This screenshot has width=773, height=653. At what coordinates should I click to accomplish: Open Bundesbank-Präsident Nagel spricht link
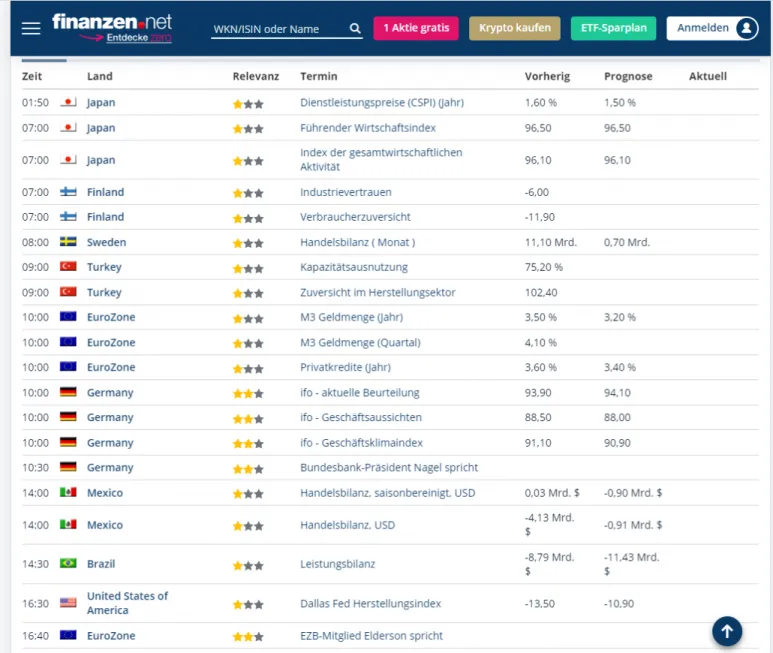[x=389, y=468]
